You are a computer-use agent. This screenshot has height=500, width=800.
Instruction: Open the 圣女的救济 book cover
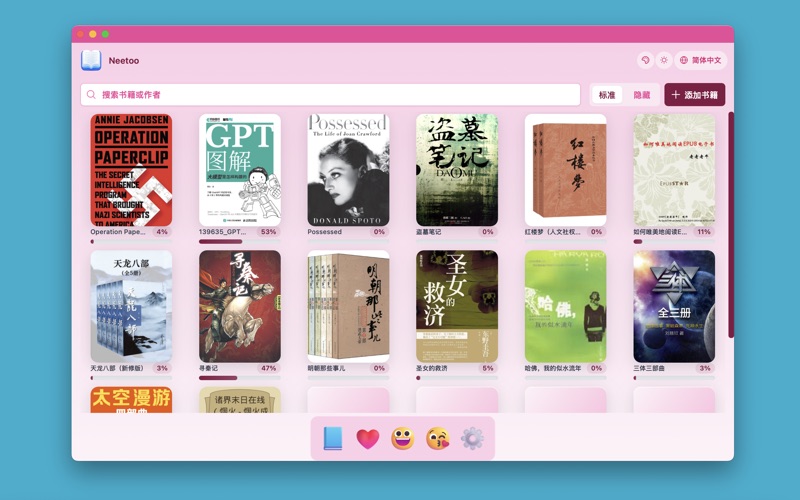pos(457,306)
